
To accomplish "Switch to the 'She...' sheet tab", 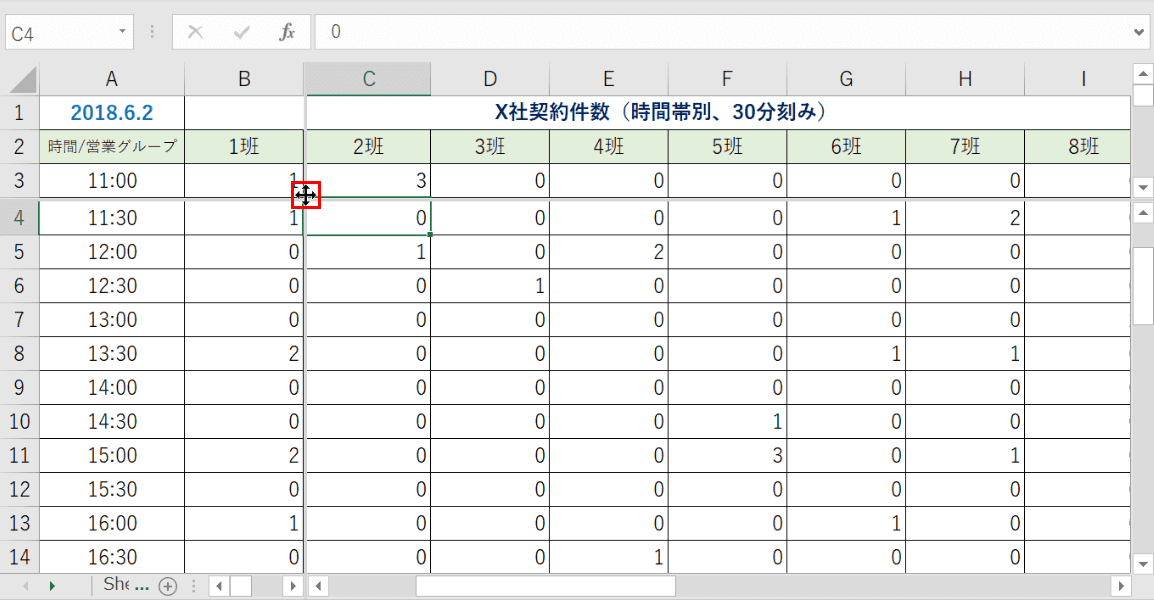I will [x=126, y=585].
